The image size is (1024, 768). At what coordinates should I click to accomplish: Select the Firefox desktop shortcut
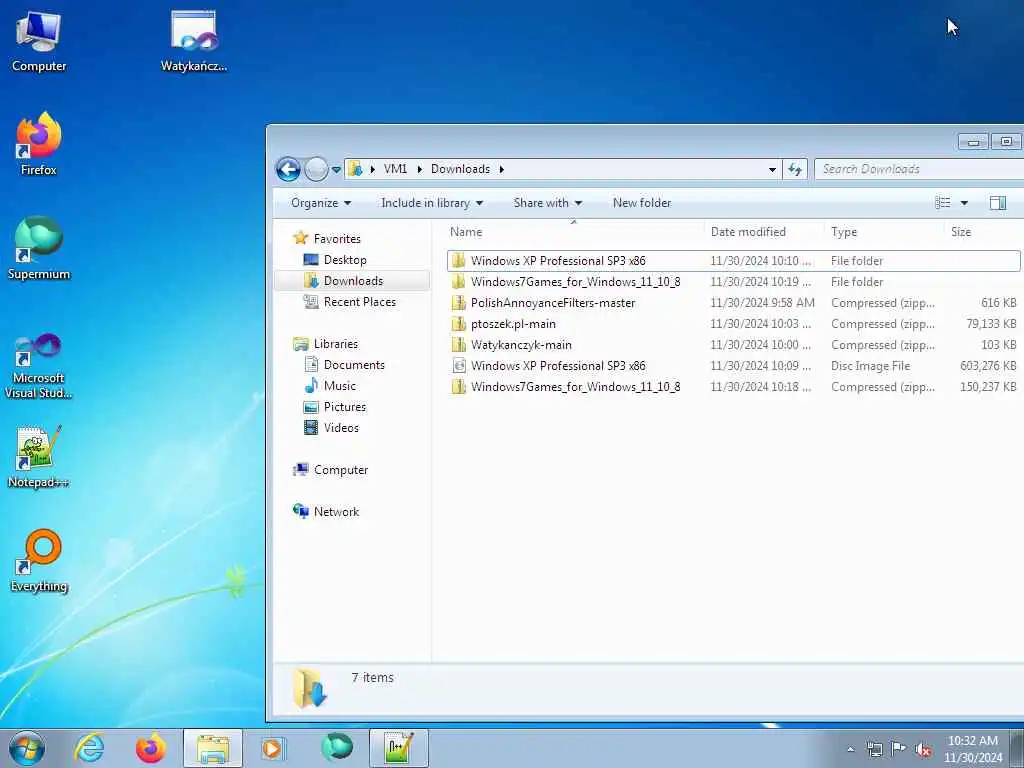coord(39,145)
